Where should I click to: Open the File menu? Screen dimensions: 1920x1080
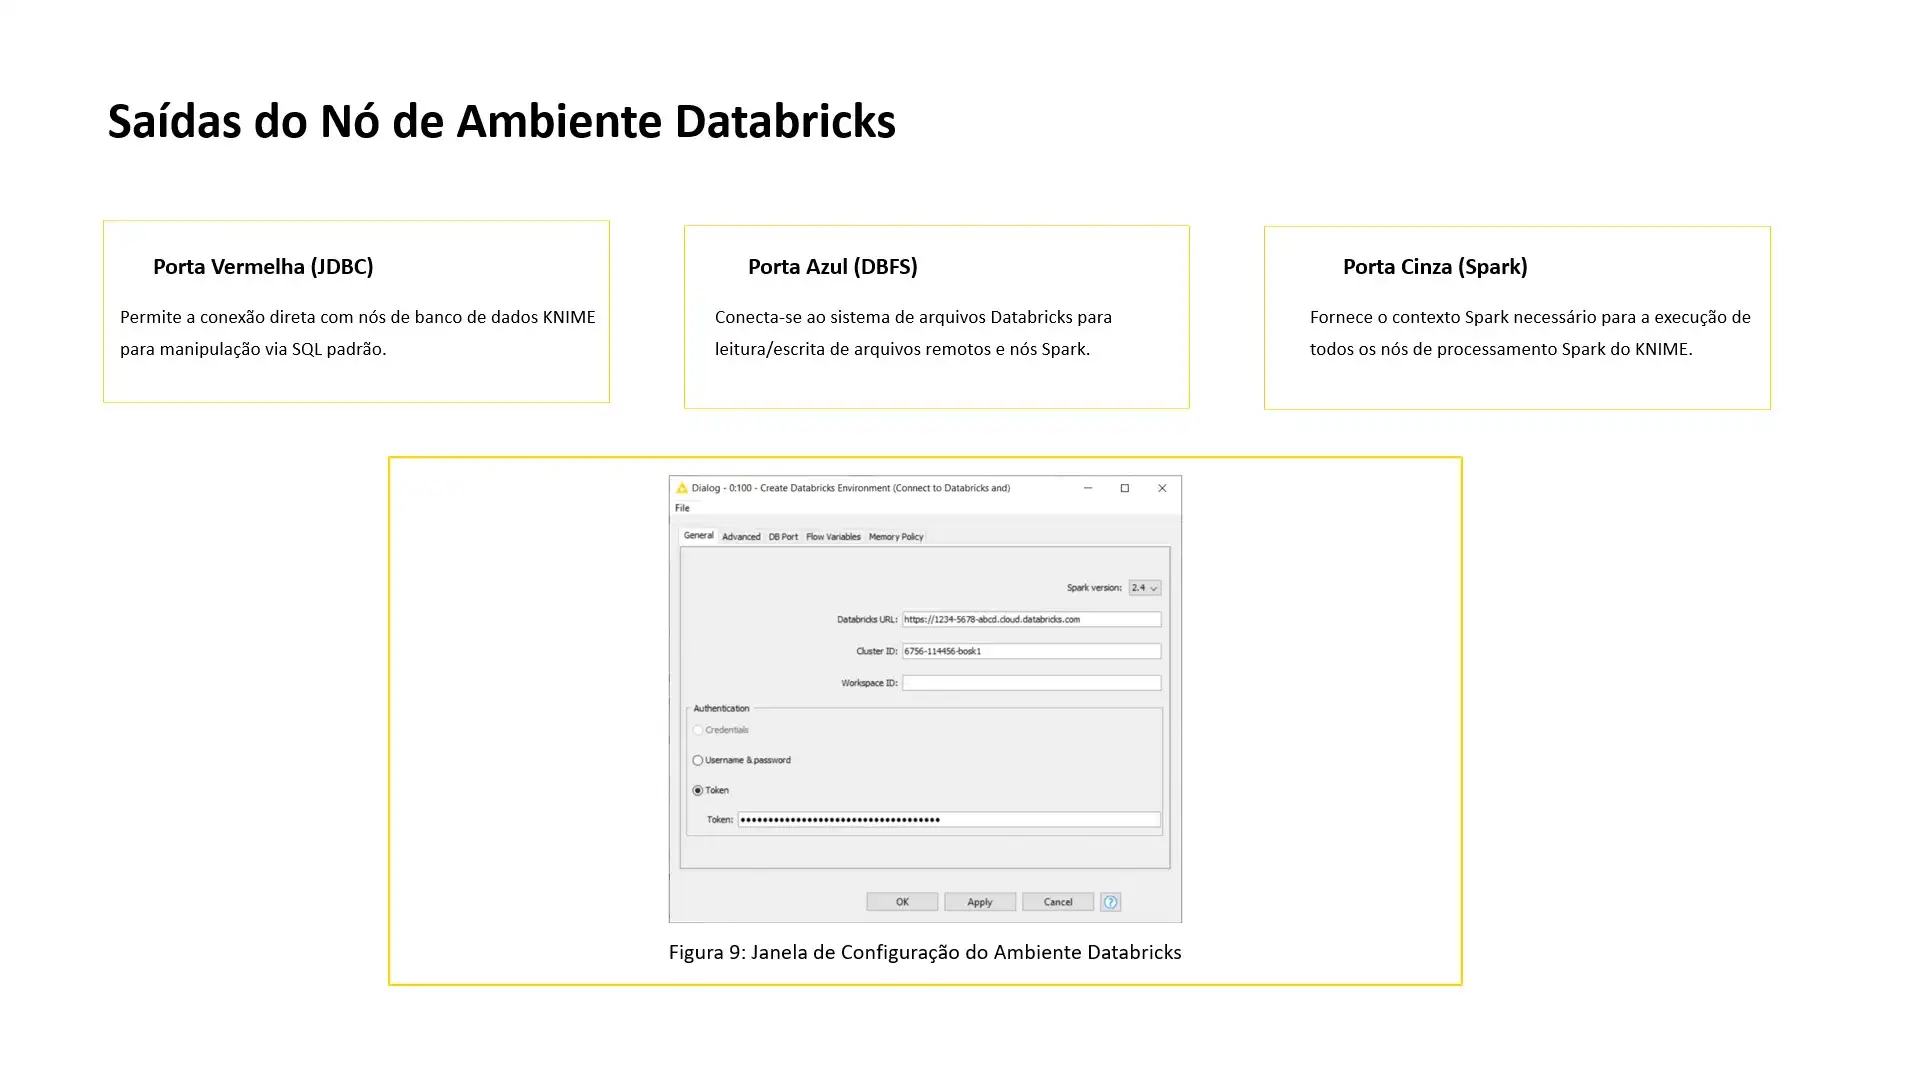tap(682, 508)
